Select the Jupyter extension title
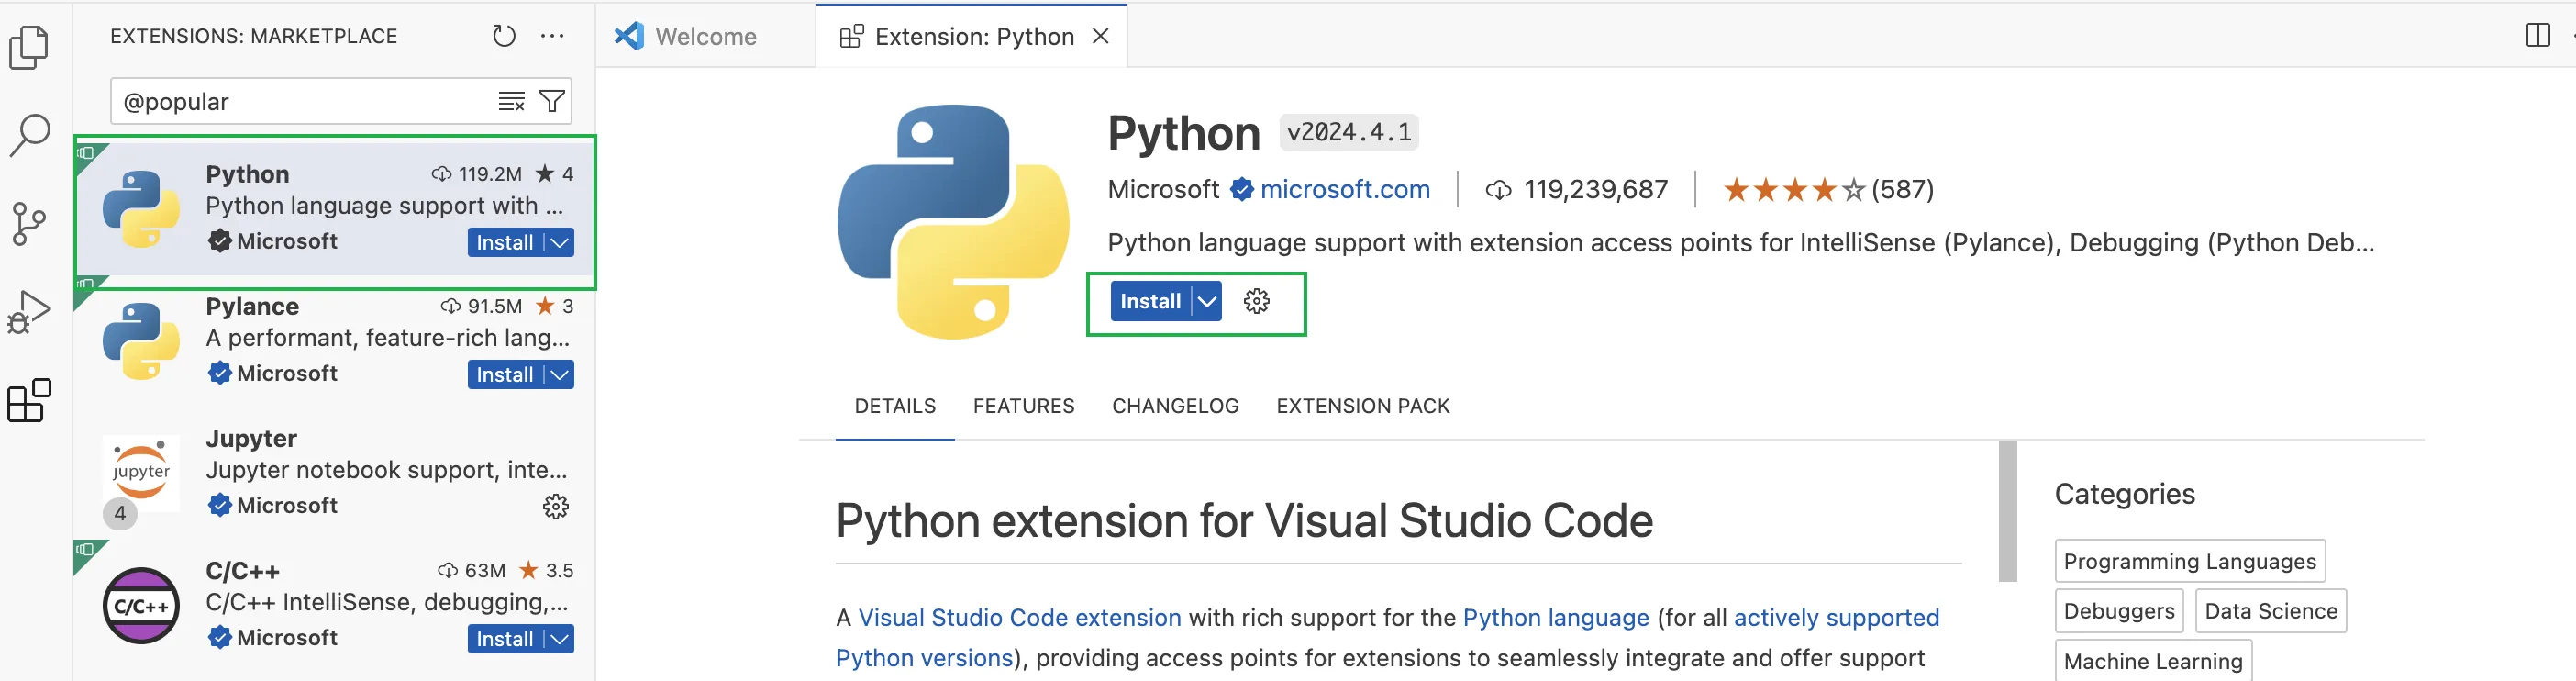2576x681 pixels. 251,438
